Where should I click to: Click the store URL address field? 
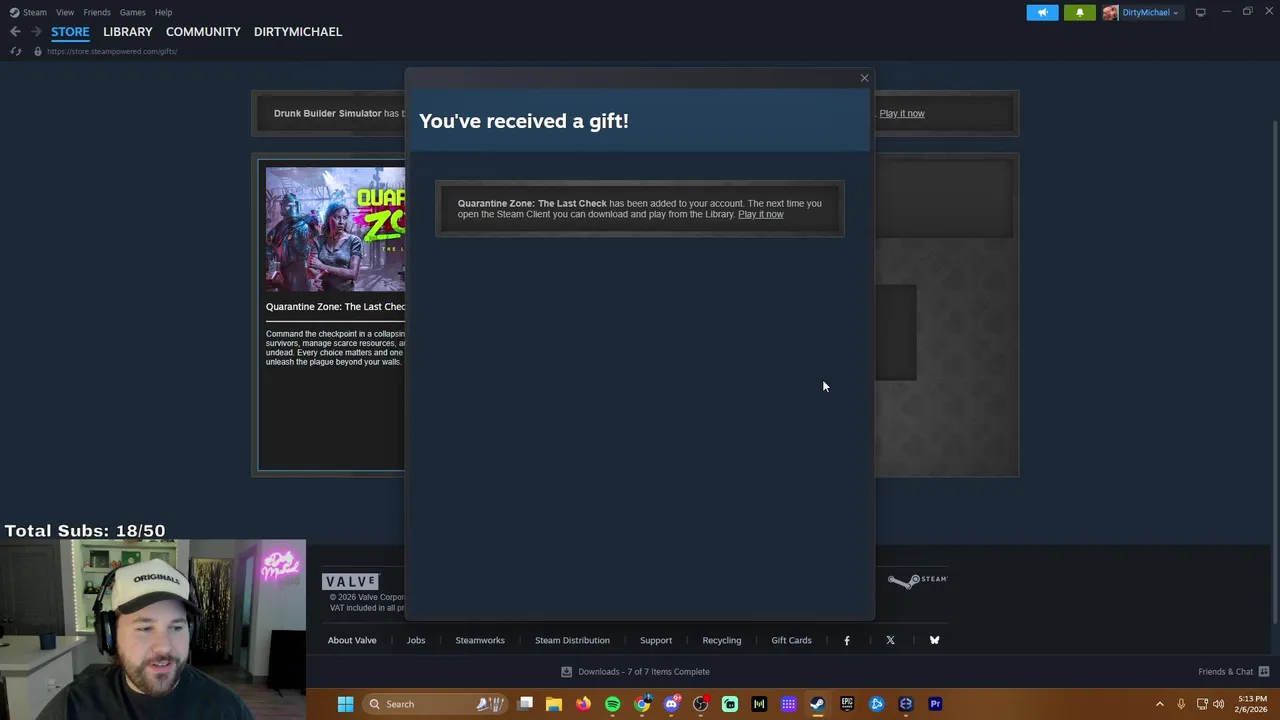click(x=112, y=51)
